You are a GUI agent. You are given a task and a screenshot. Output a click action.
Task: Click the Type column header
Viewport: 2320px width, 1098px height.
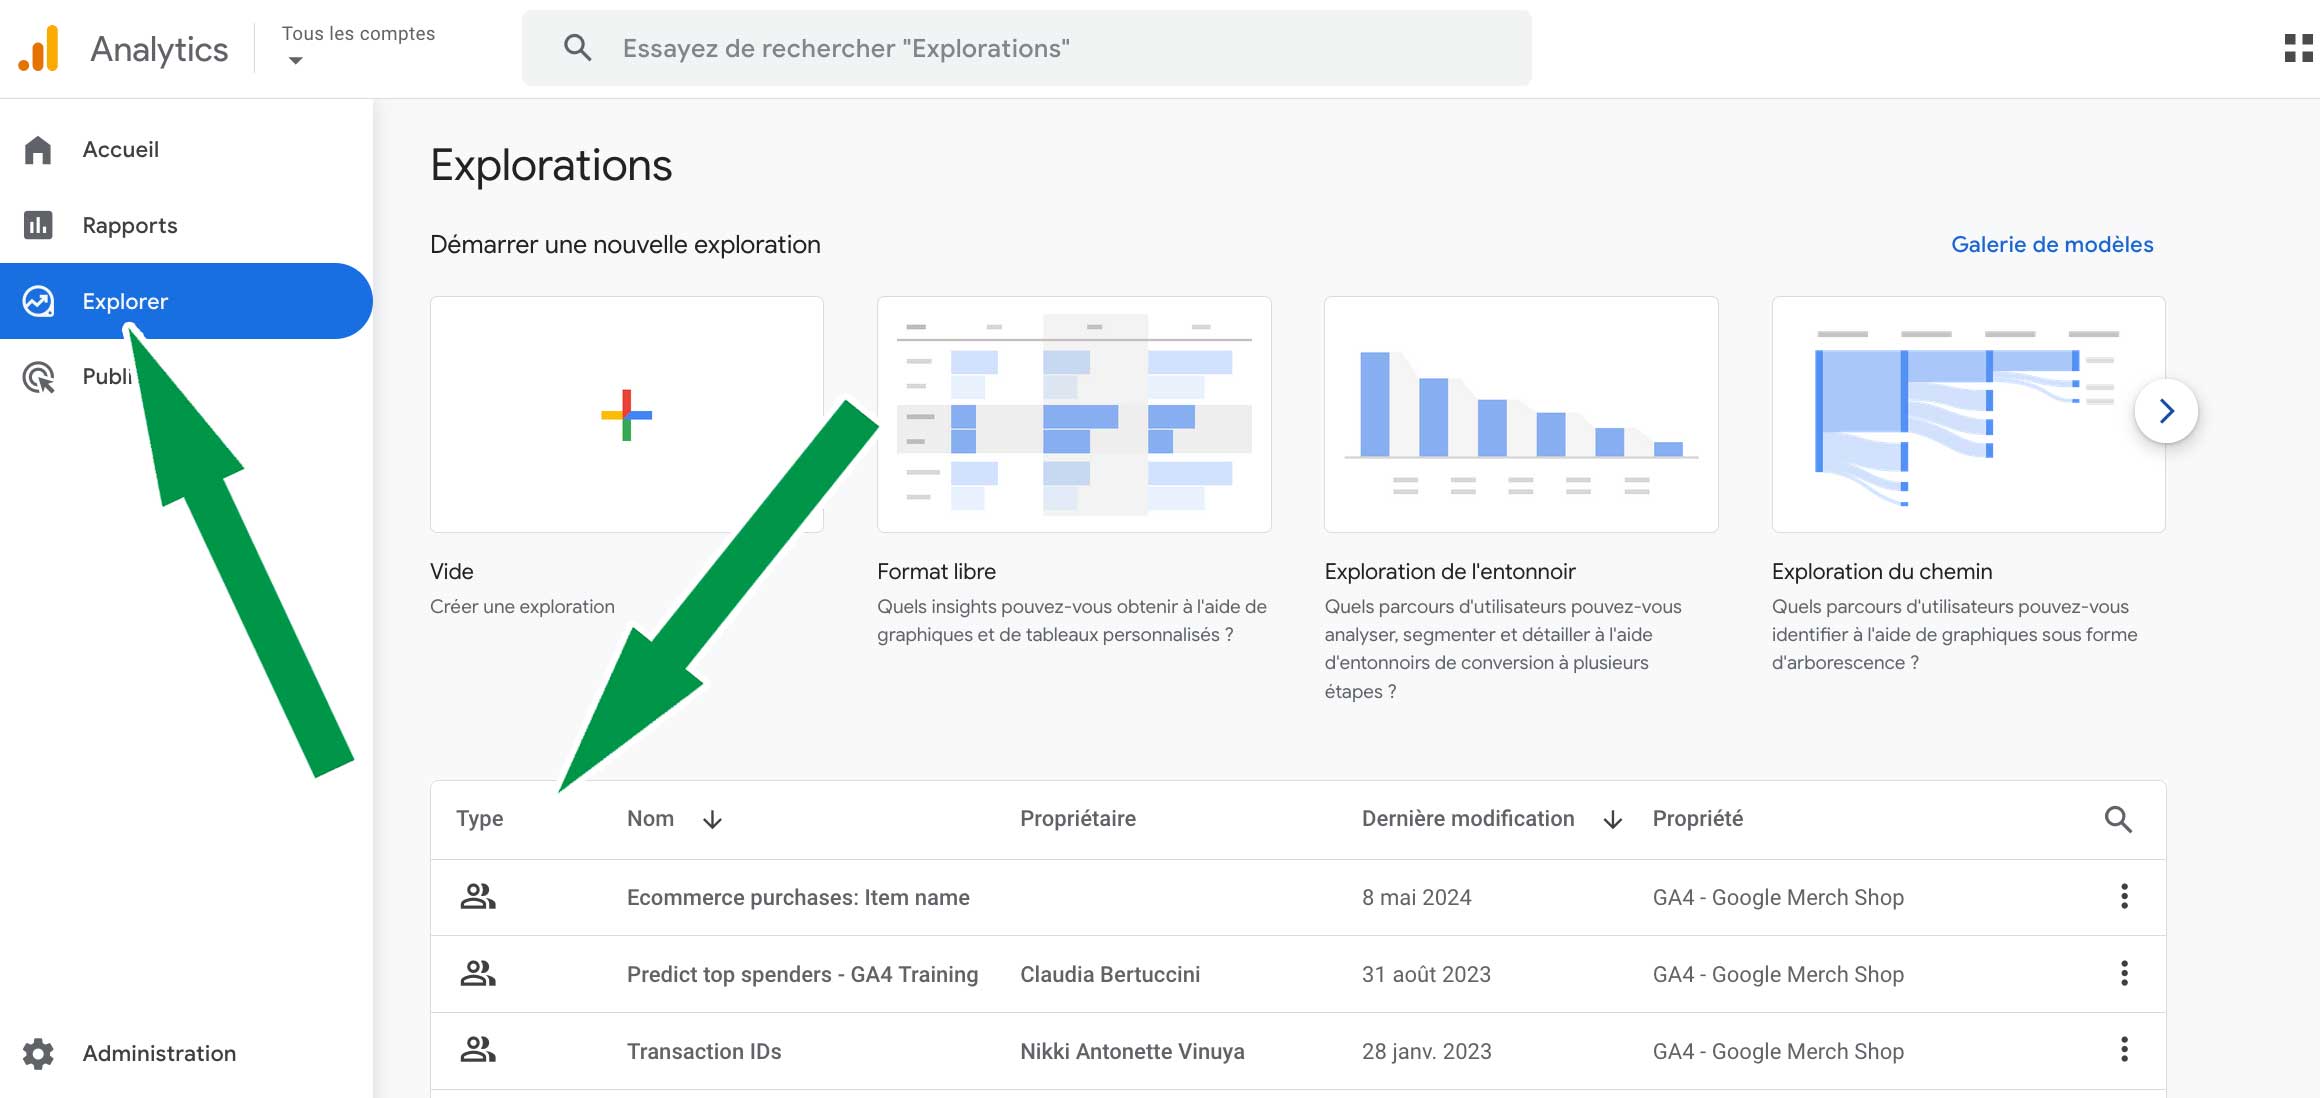pyautogui.click(x=480, y=818)
